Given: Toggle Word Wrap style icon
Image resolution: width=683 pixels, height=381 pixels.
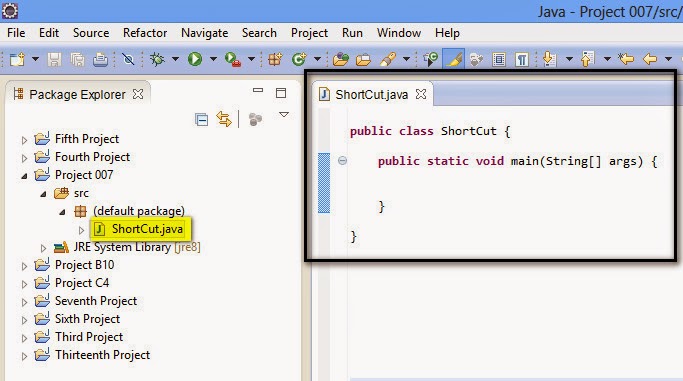Looking at the screenshot, I should click(476, 59).
